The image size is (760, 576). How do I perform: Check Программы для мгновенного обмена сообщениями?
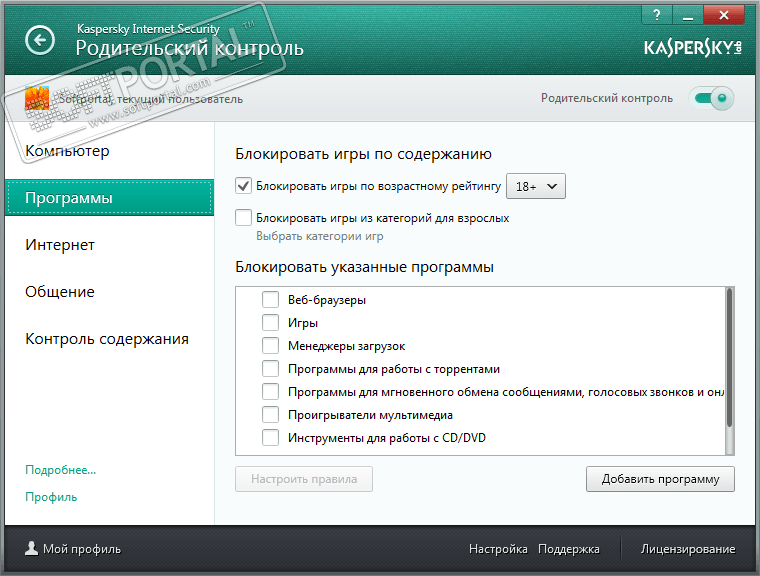270,392
